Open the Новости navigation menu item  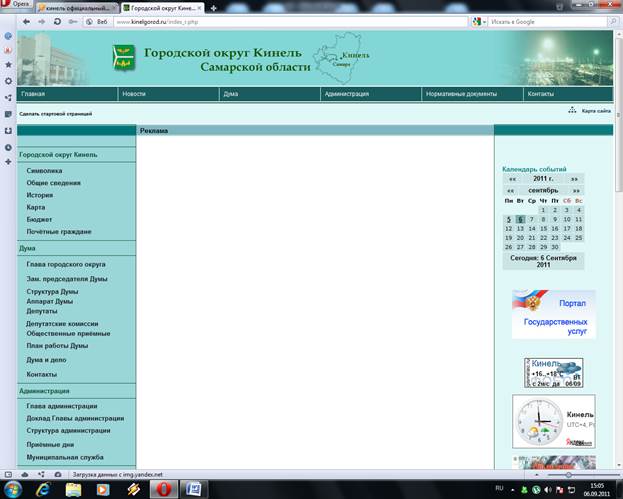click(133, 94)
